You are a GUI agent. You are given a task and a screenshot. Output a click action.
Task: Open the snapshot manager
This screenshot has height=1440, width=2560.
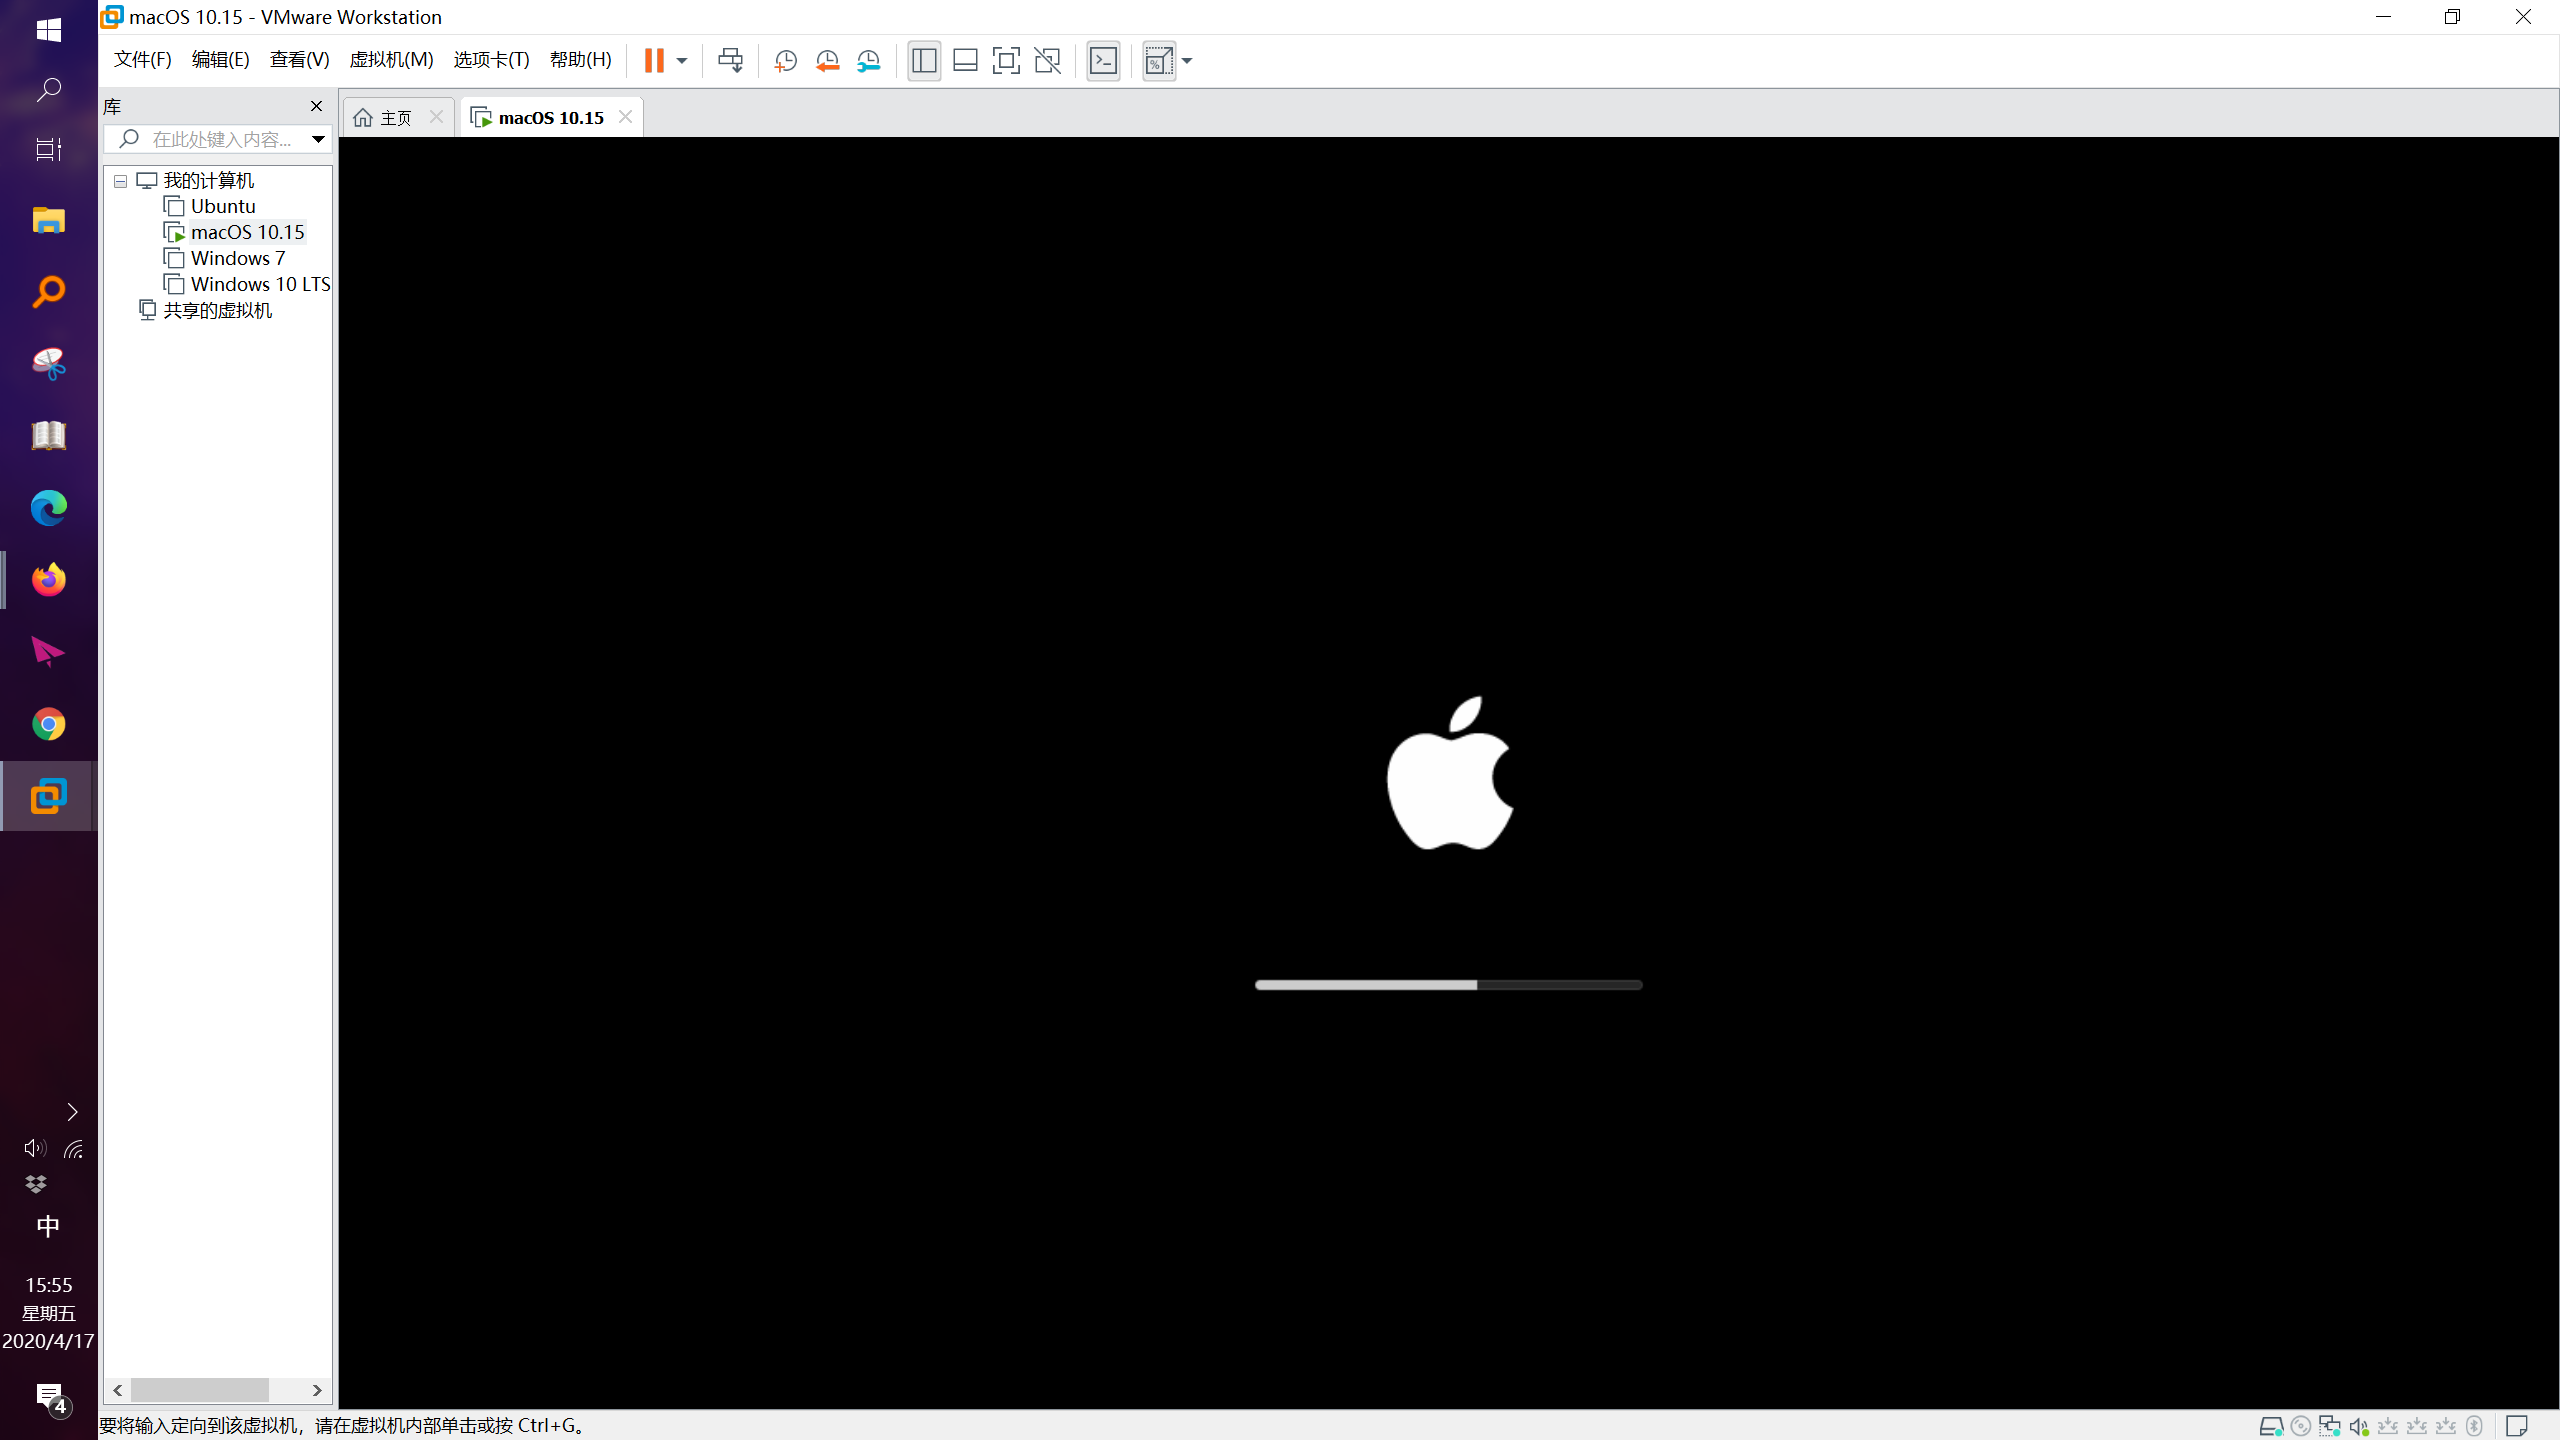click(x=868, y=61)
